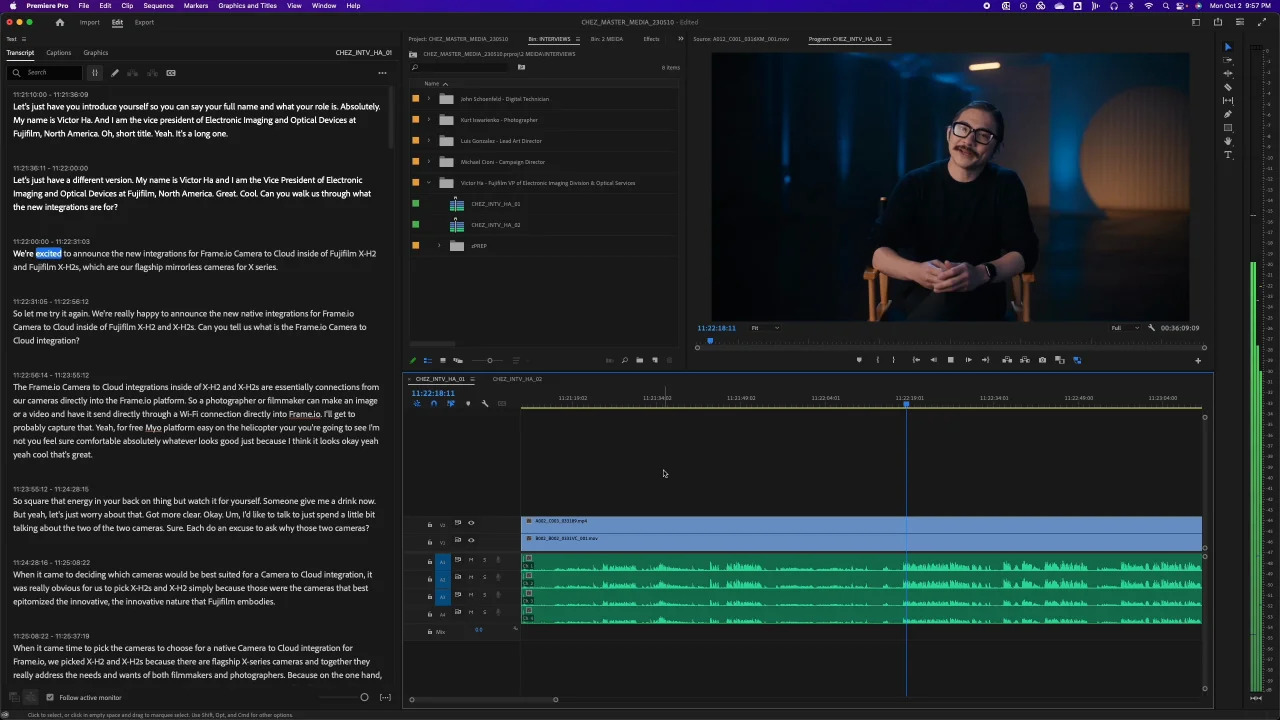Click the Program monitor scrubber playhead

[710, 342]
